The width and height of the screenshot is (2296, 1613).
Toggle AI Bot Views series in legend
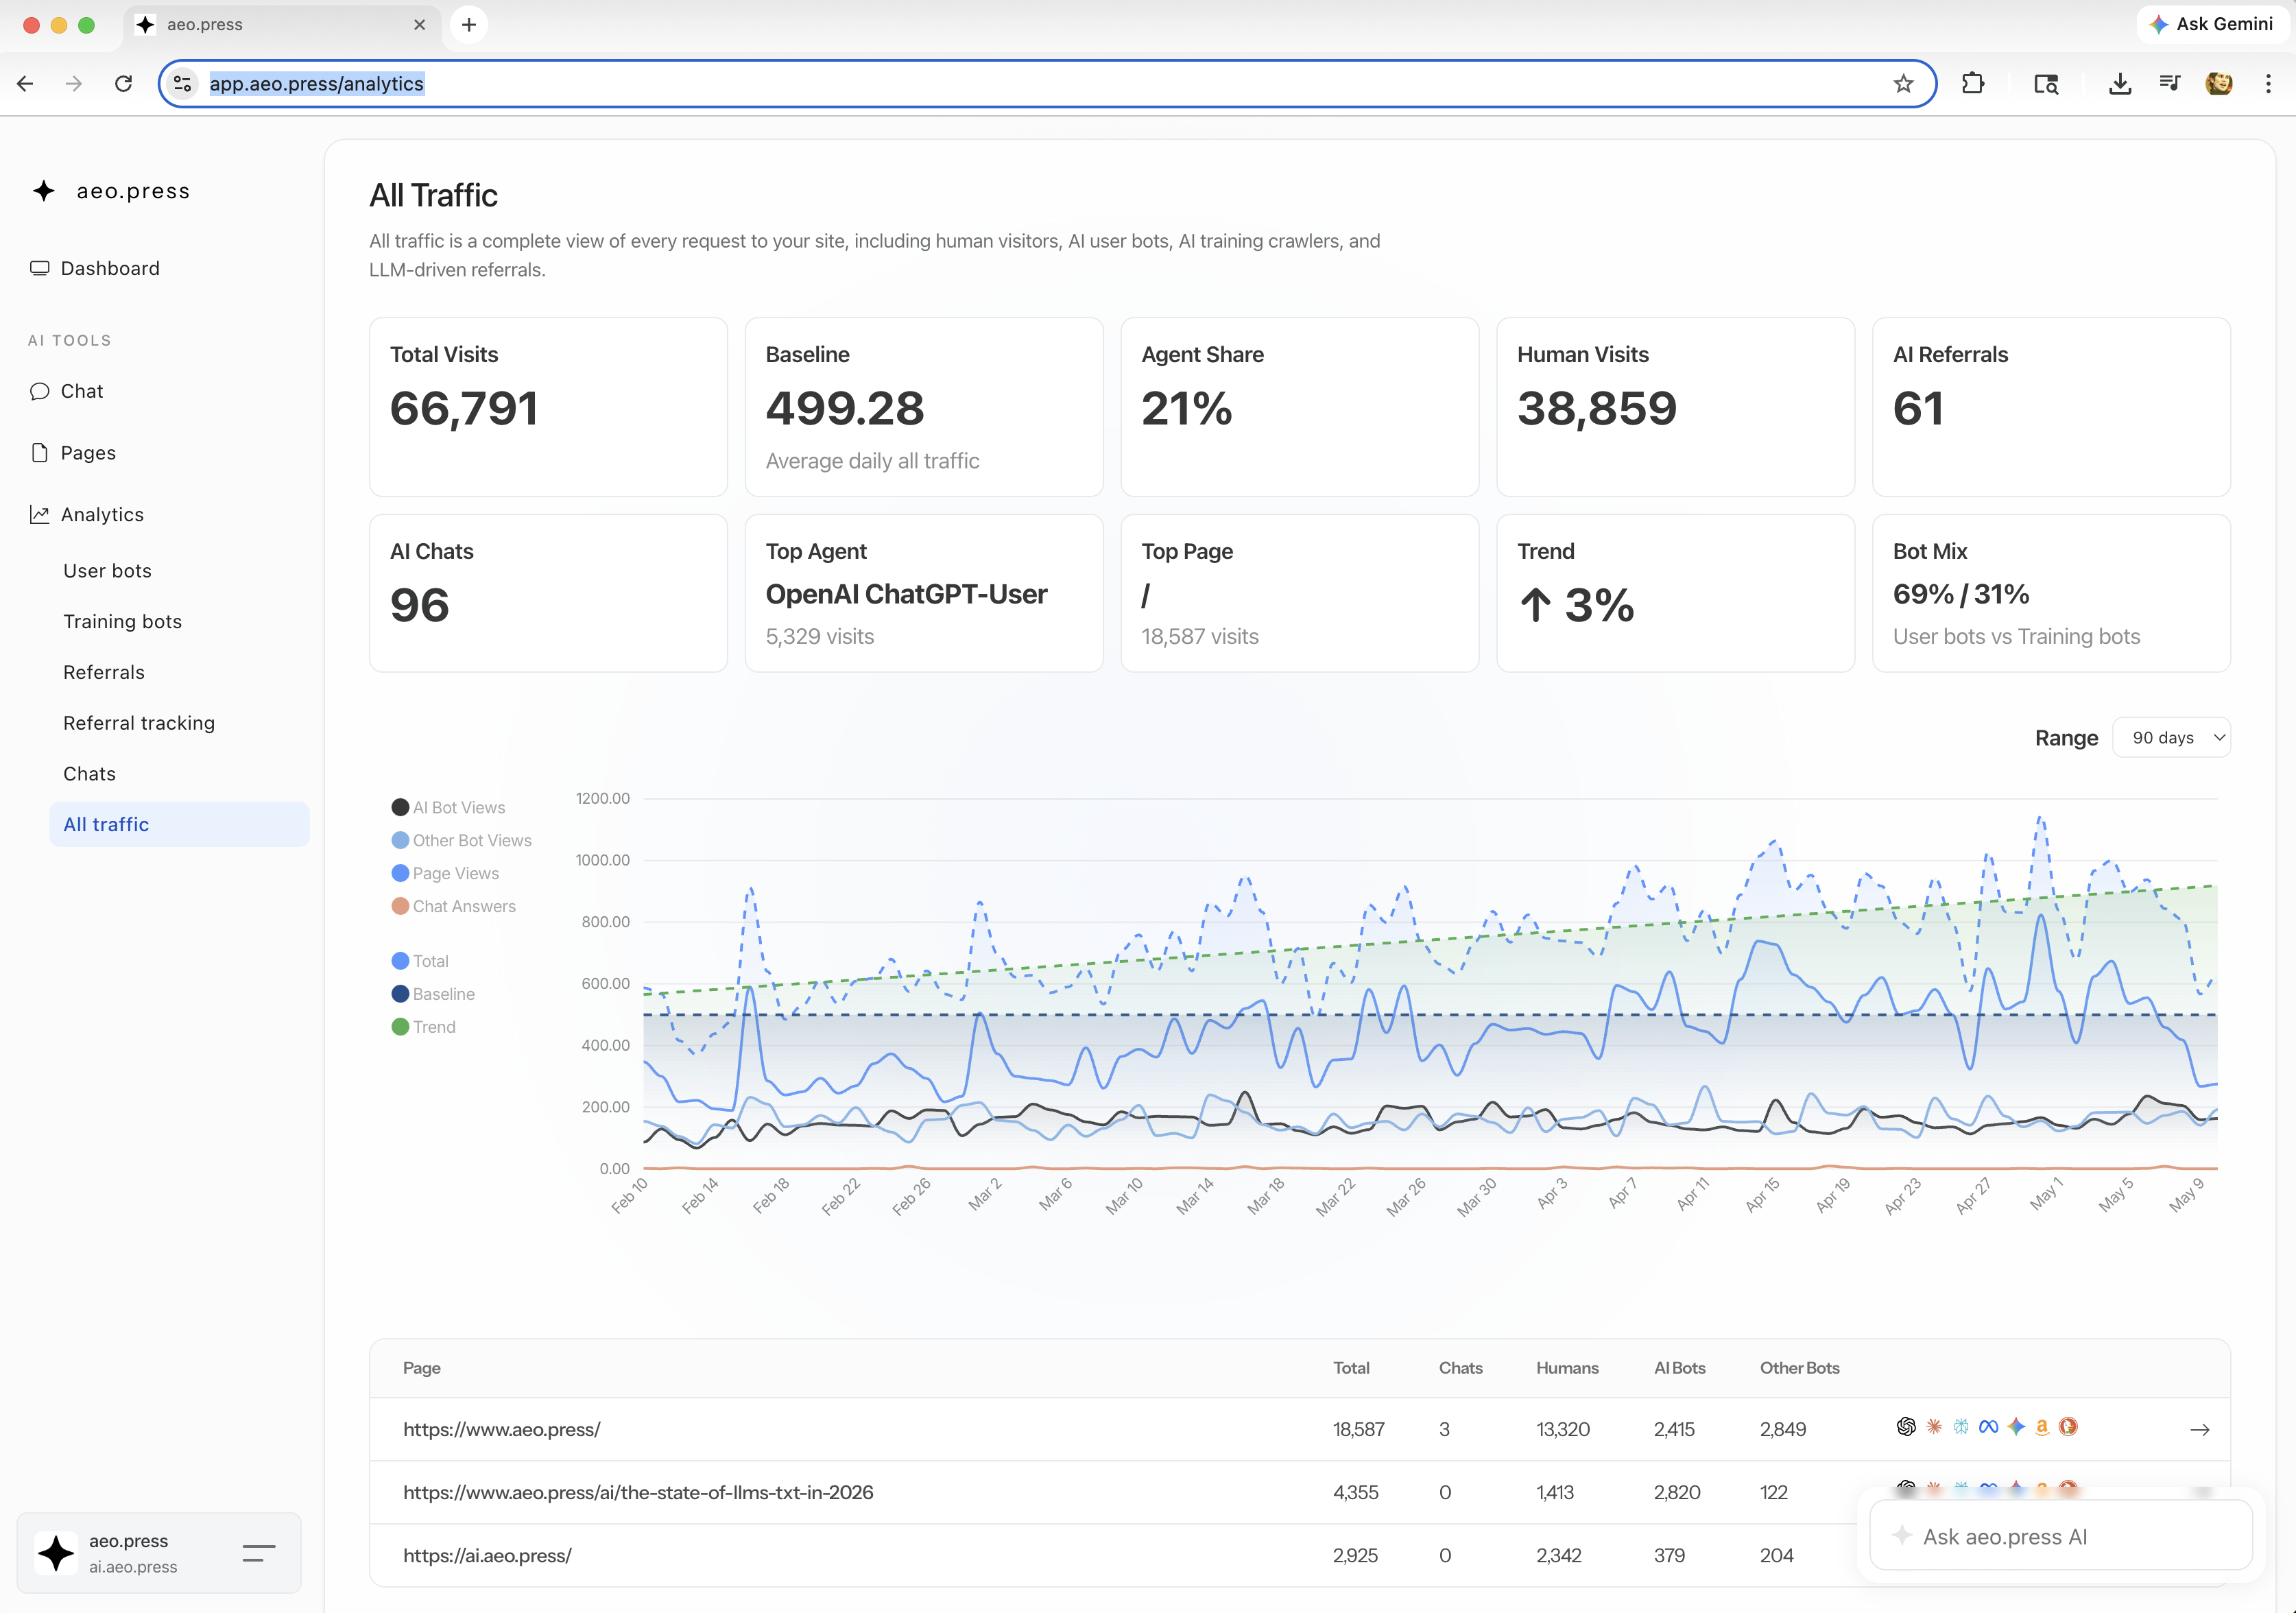point(448,807)
